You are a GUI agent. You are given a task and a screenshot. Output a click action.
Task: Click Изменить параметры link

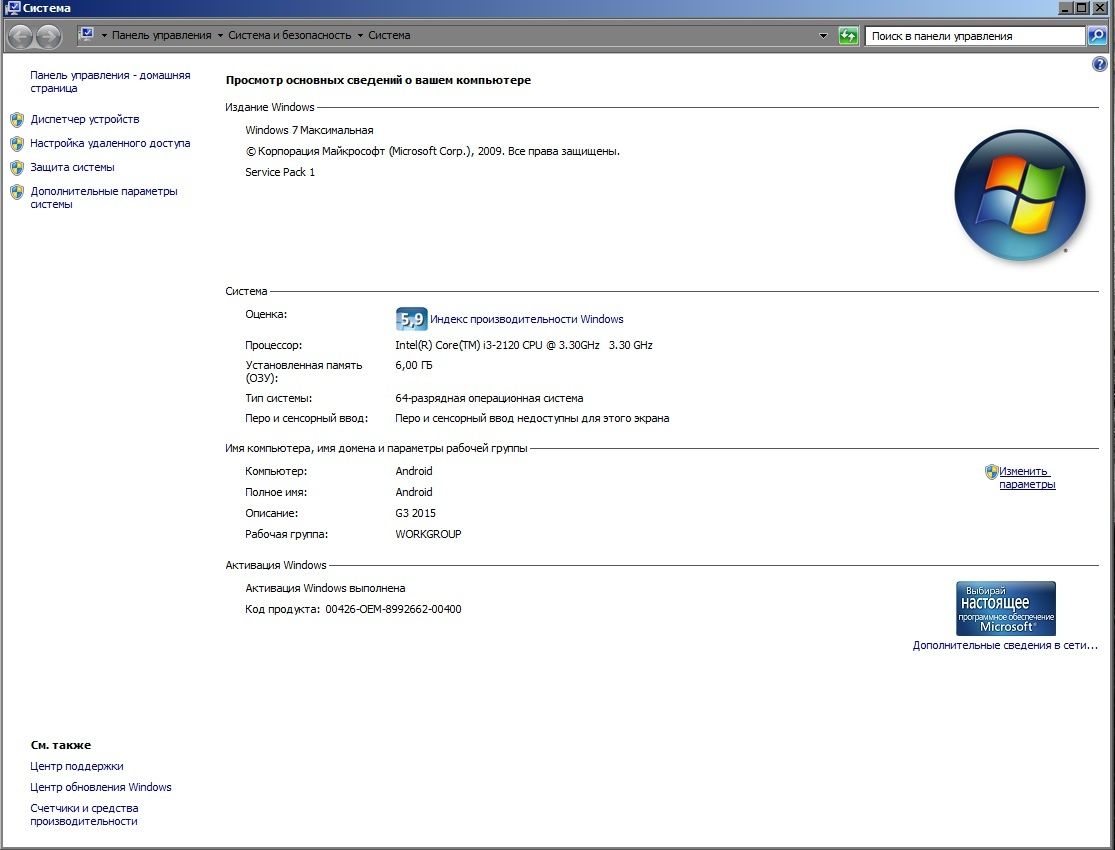click(1027, 478)
